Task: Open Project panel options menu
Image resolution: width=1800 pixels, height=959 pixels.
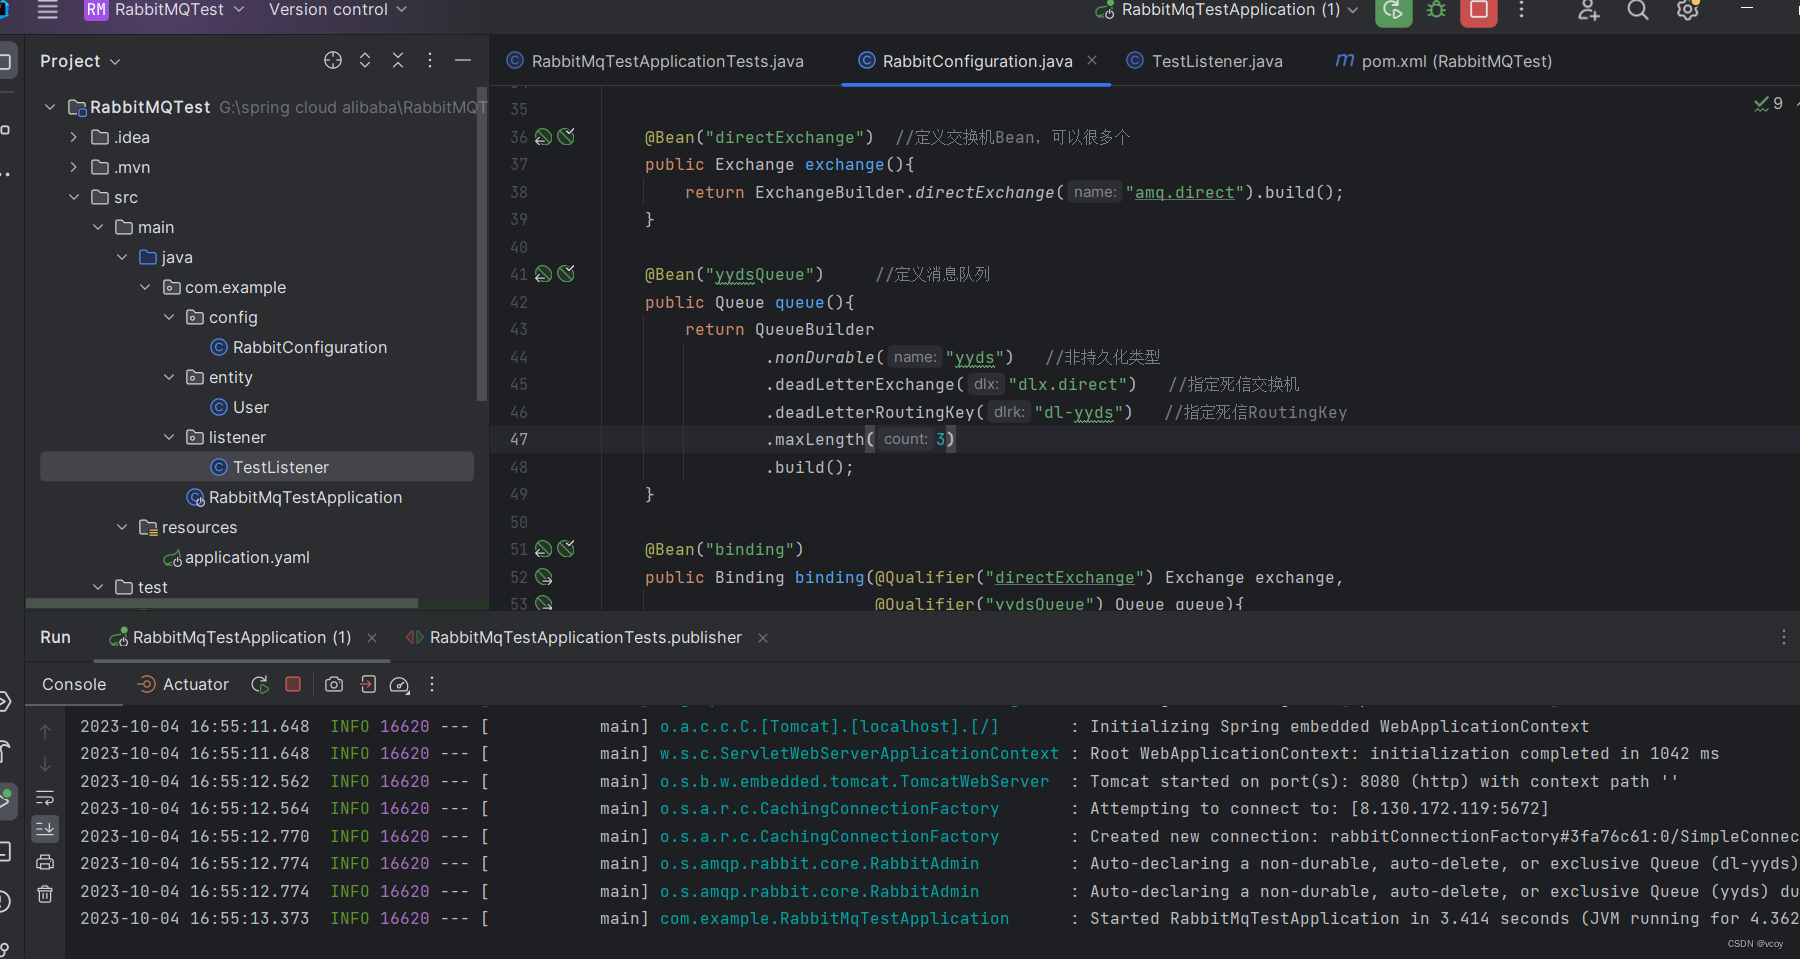Action: [430, 61]
